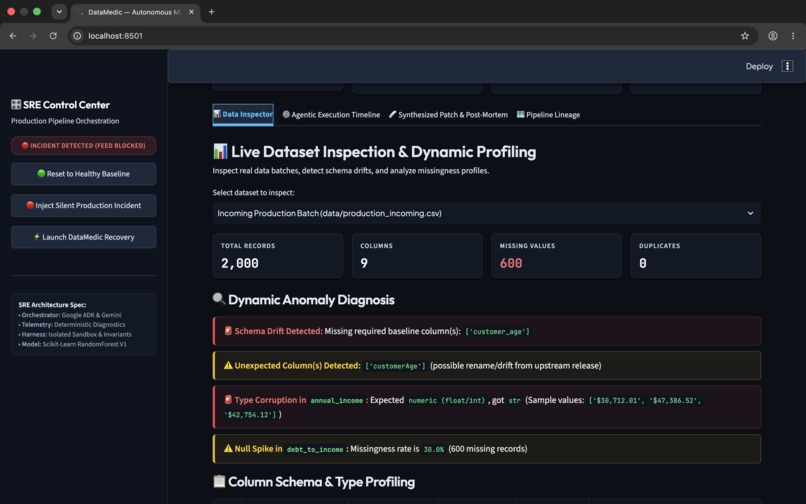
Task: Click Orchestrator: Google ADK & Gemini line
Action: [70, 315]
